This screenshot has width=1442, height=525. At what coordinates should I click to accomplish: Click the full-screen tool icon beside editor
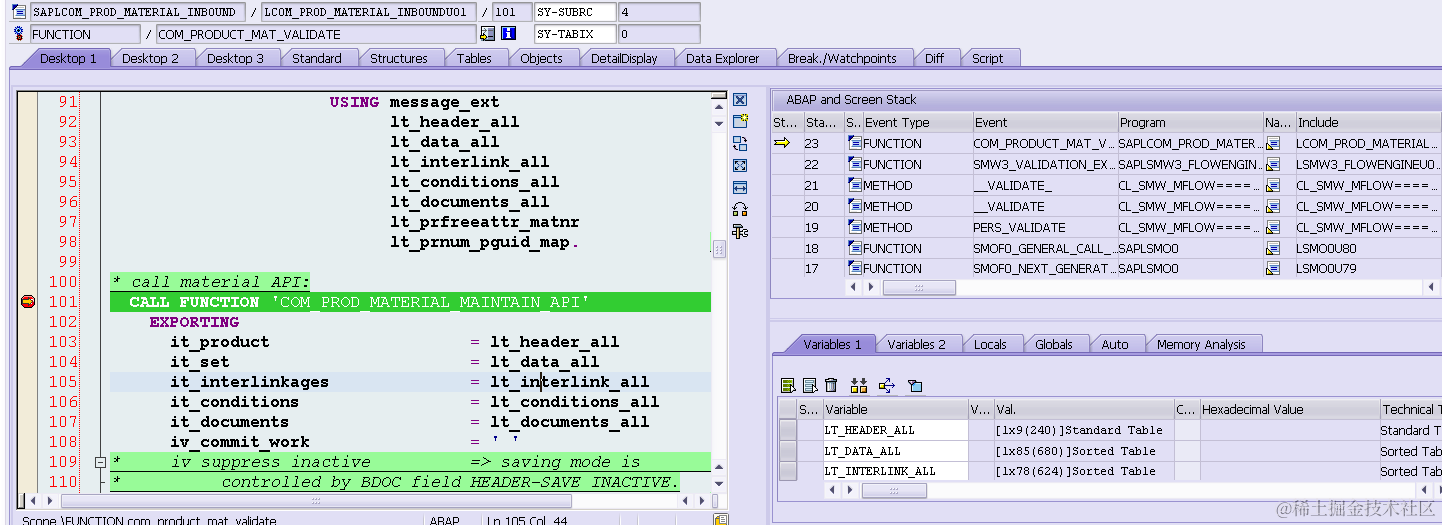point(740,165)
